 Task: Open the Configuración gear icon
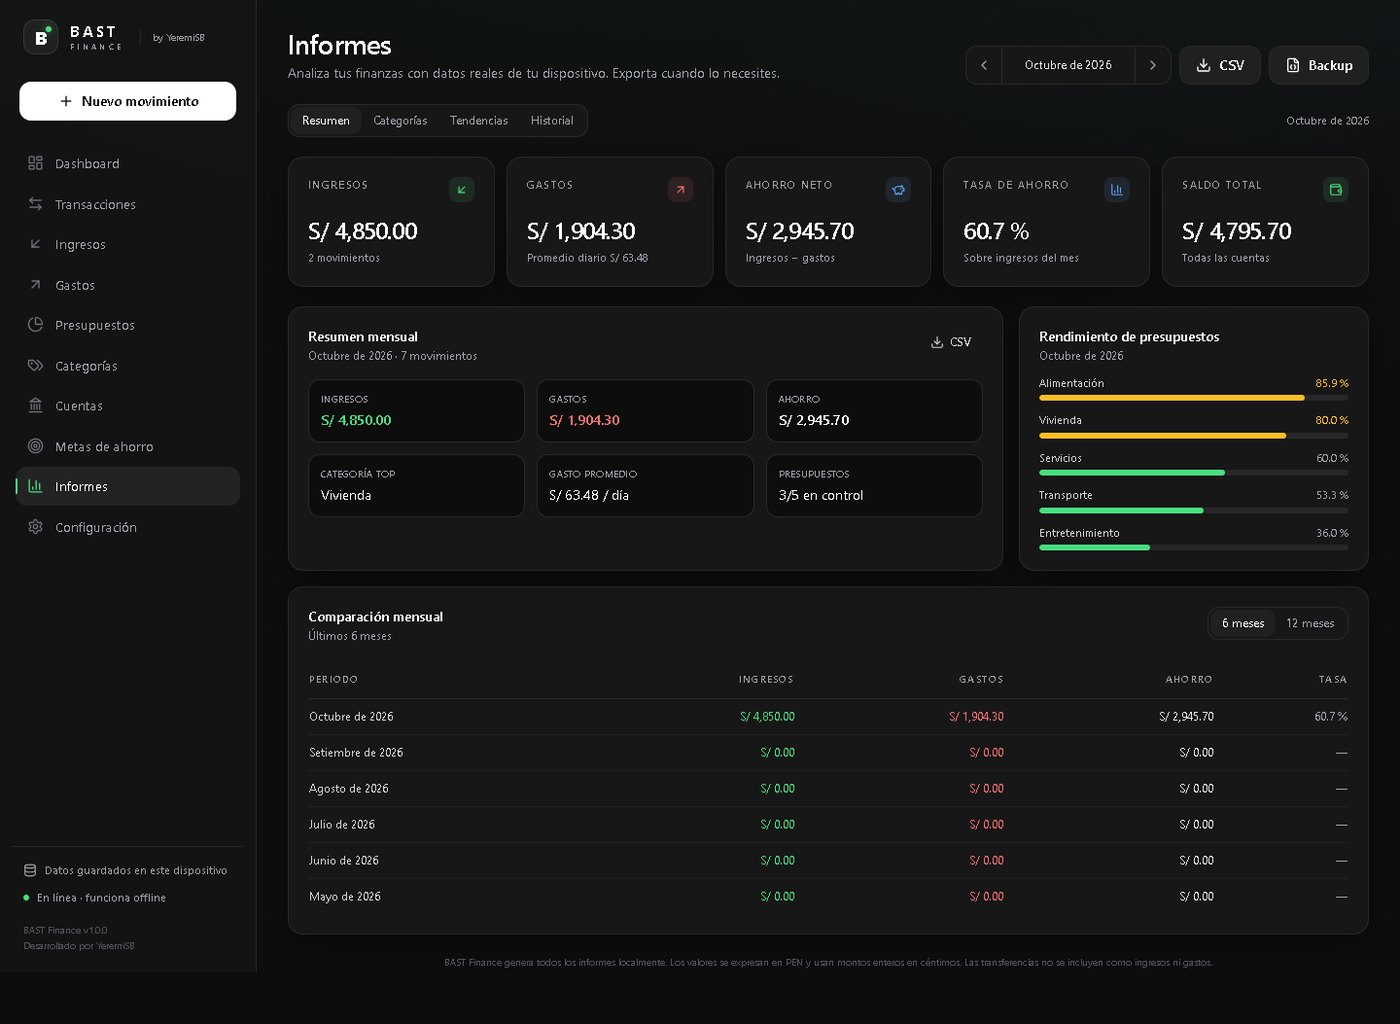click(36, 527)
